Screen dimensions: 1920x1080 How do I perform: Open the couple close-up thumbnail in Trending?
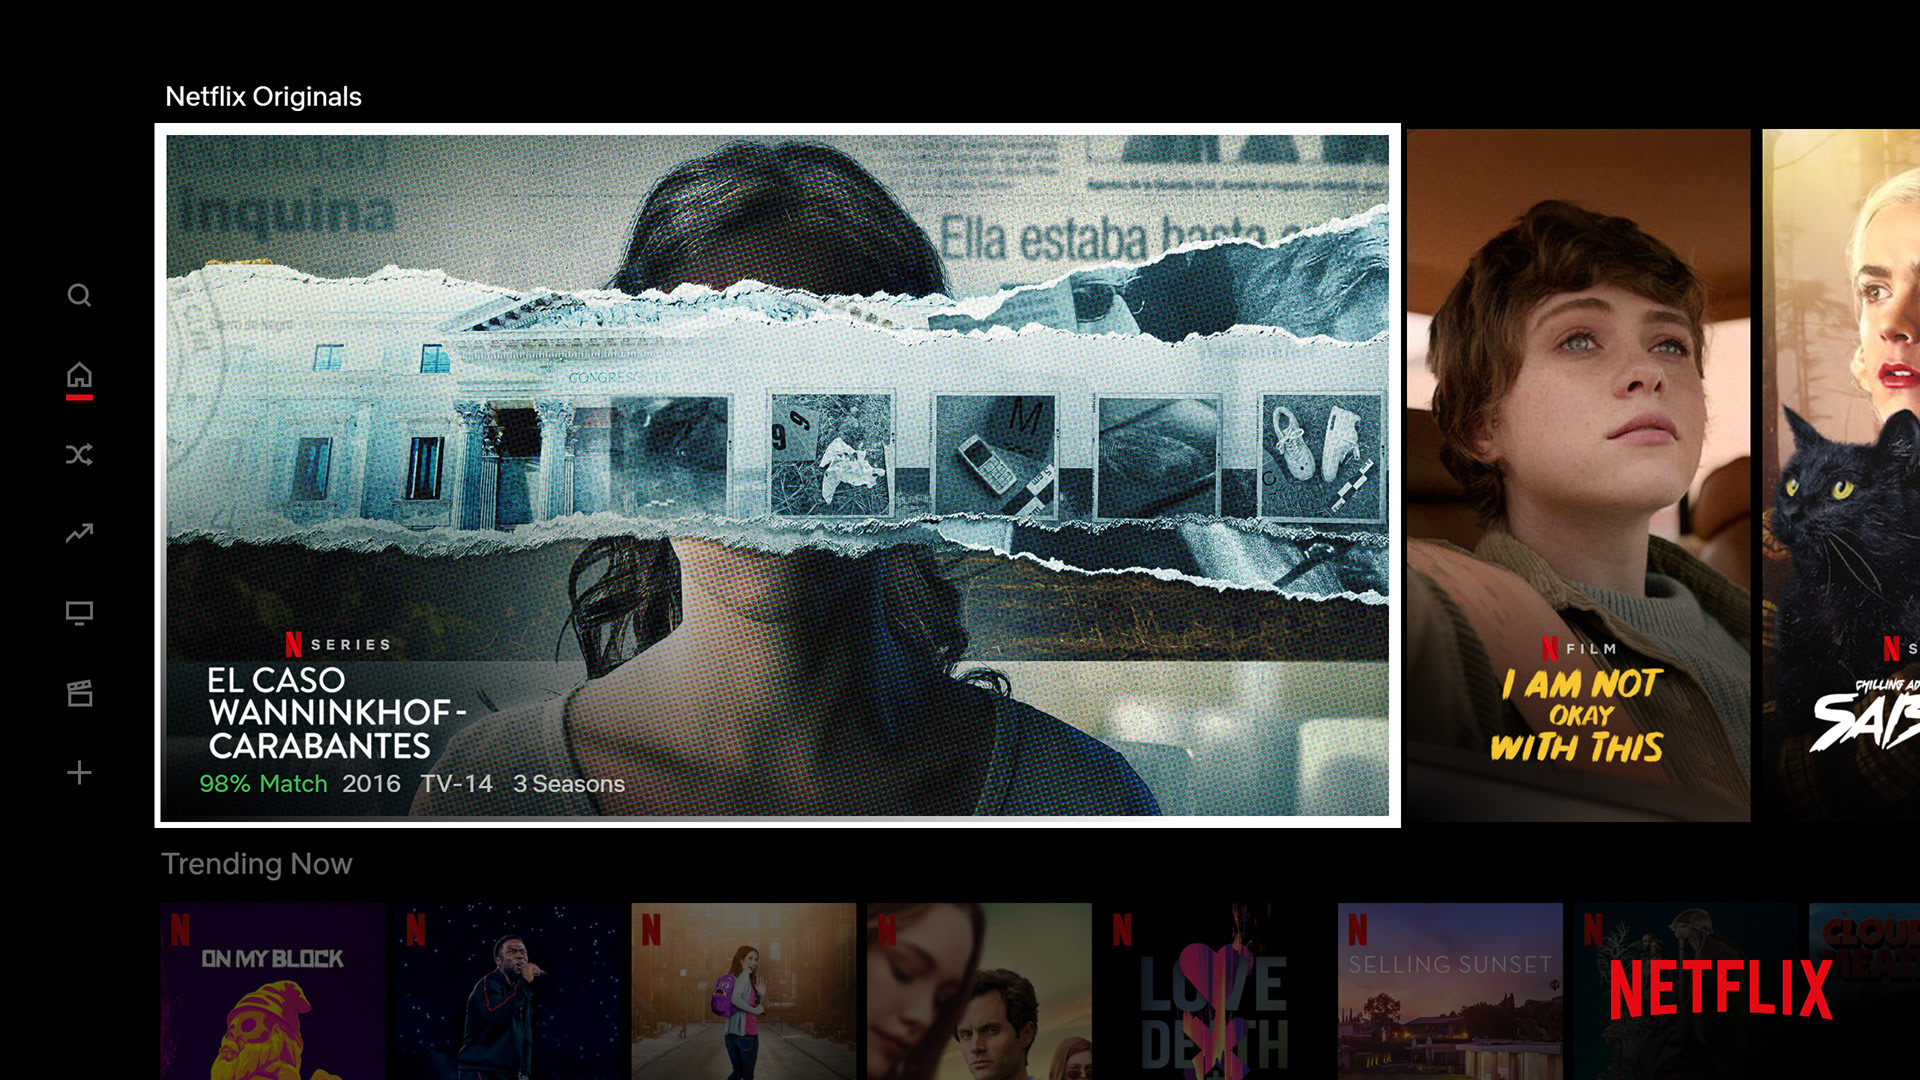[979, 990]
